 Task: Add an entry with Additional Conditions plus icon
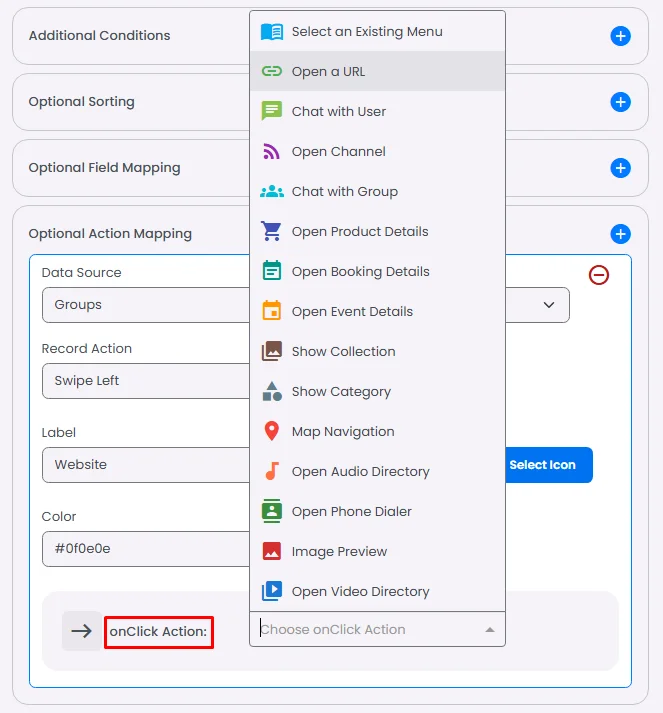(x=620, y=36)
